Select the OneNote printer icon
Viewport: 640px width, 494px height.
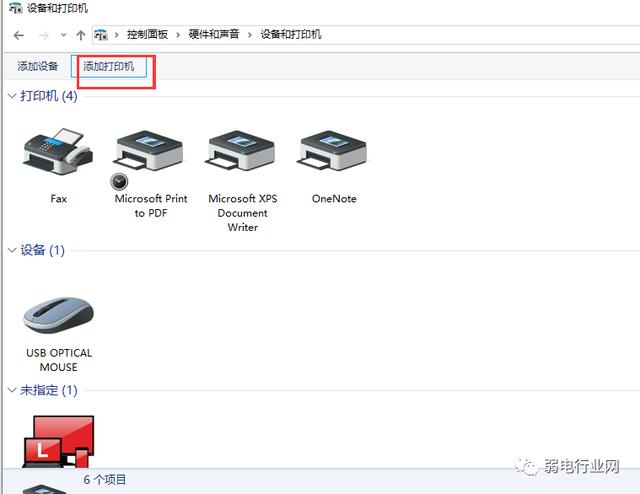[333, 152]
